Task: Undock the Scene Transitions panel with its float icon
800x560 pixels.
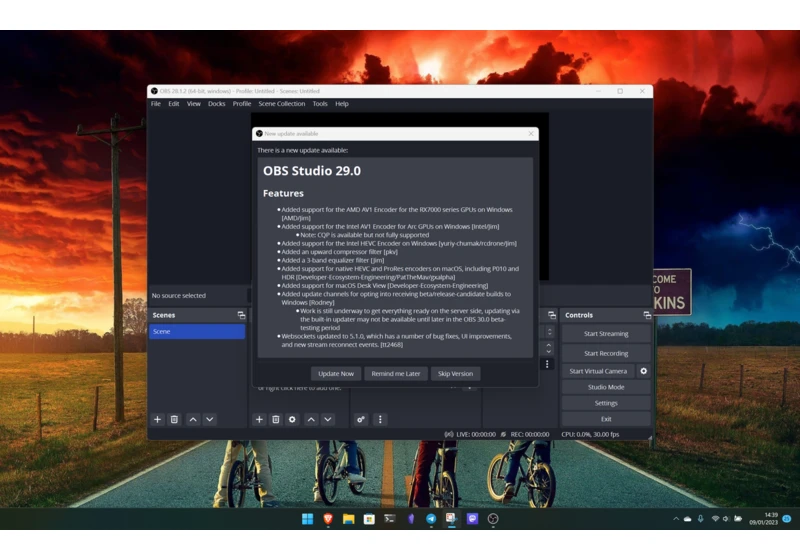Action: click(x=552, y=315)
